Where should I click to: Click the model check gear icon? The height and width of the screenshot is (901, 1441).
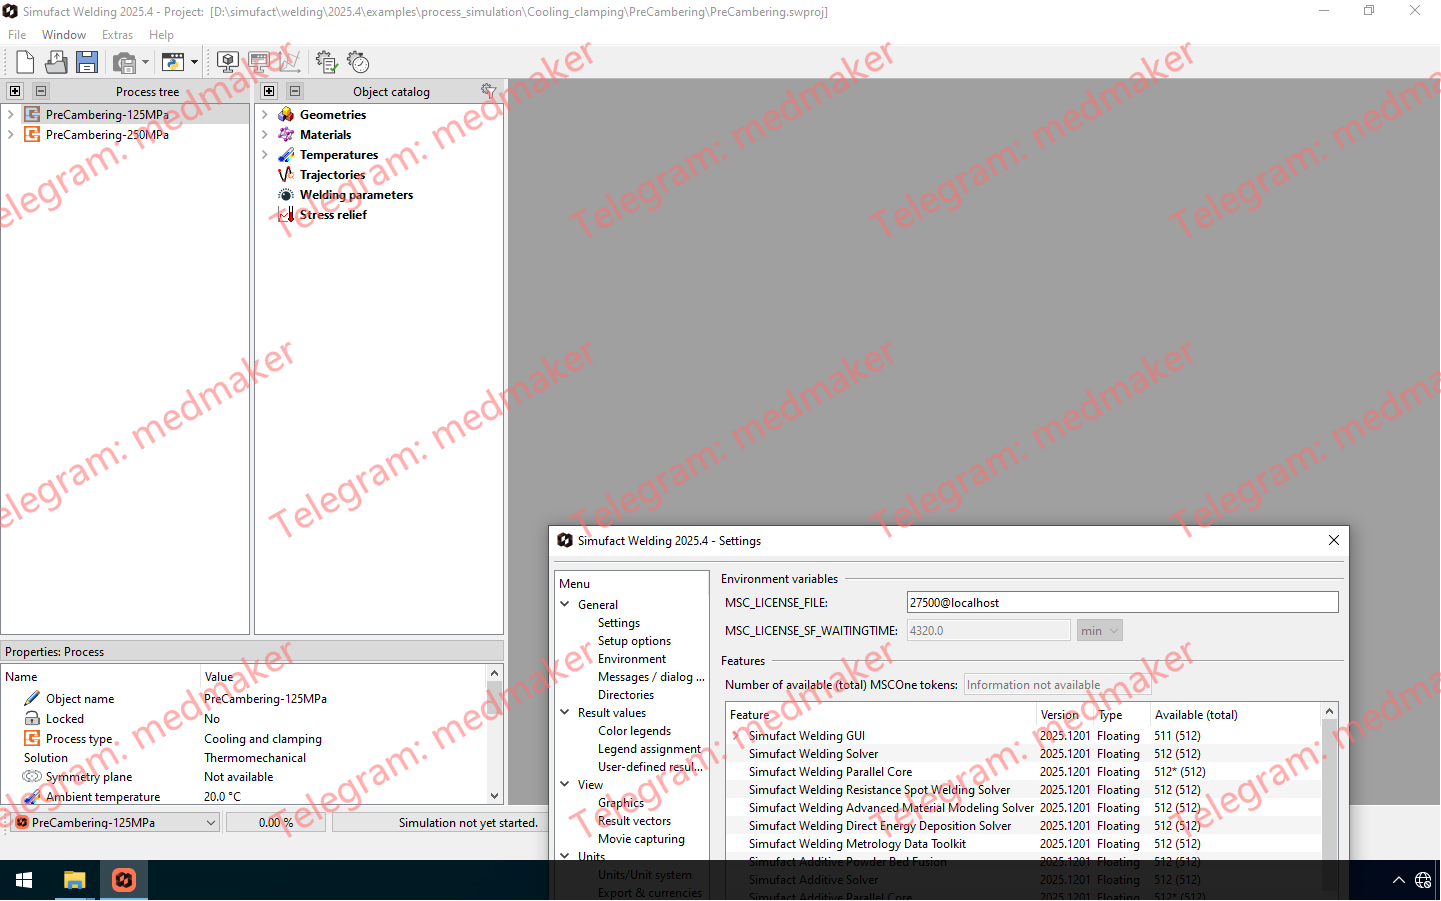(x=326, y=62)
